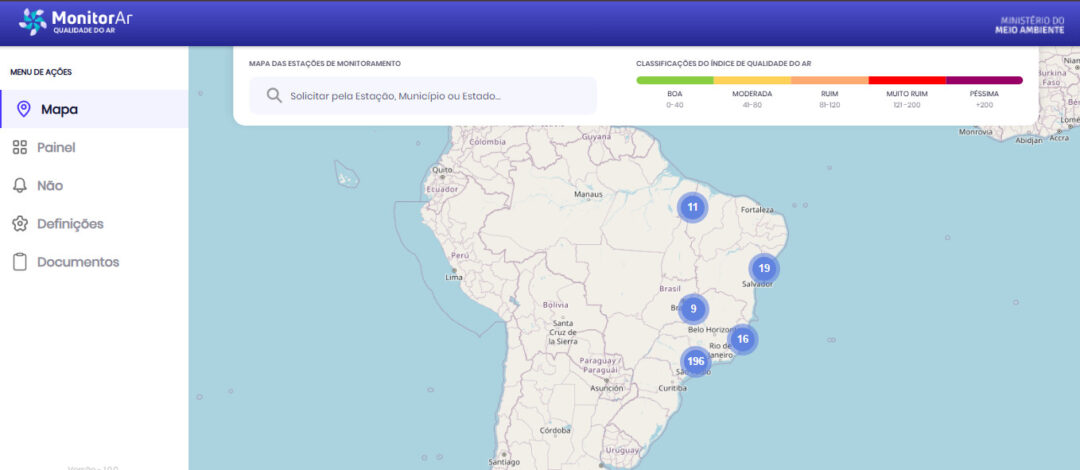
Task: Open the Não notifications menu item
Action: (x=94, y=185)
